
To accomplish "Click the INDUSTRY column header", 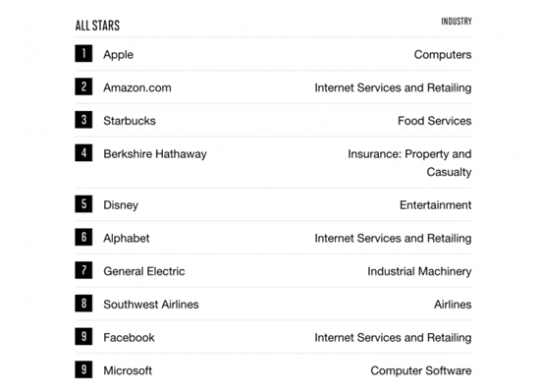I will click(456, 21).
